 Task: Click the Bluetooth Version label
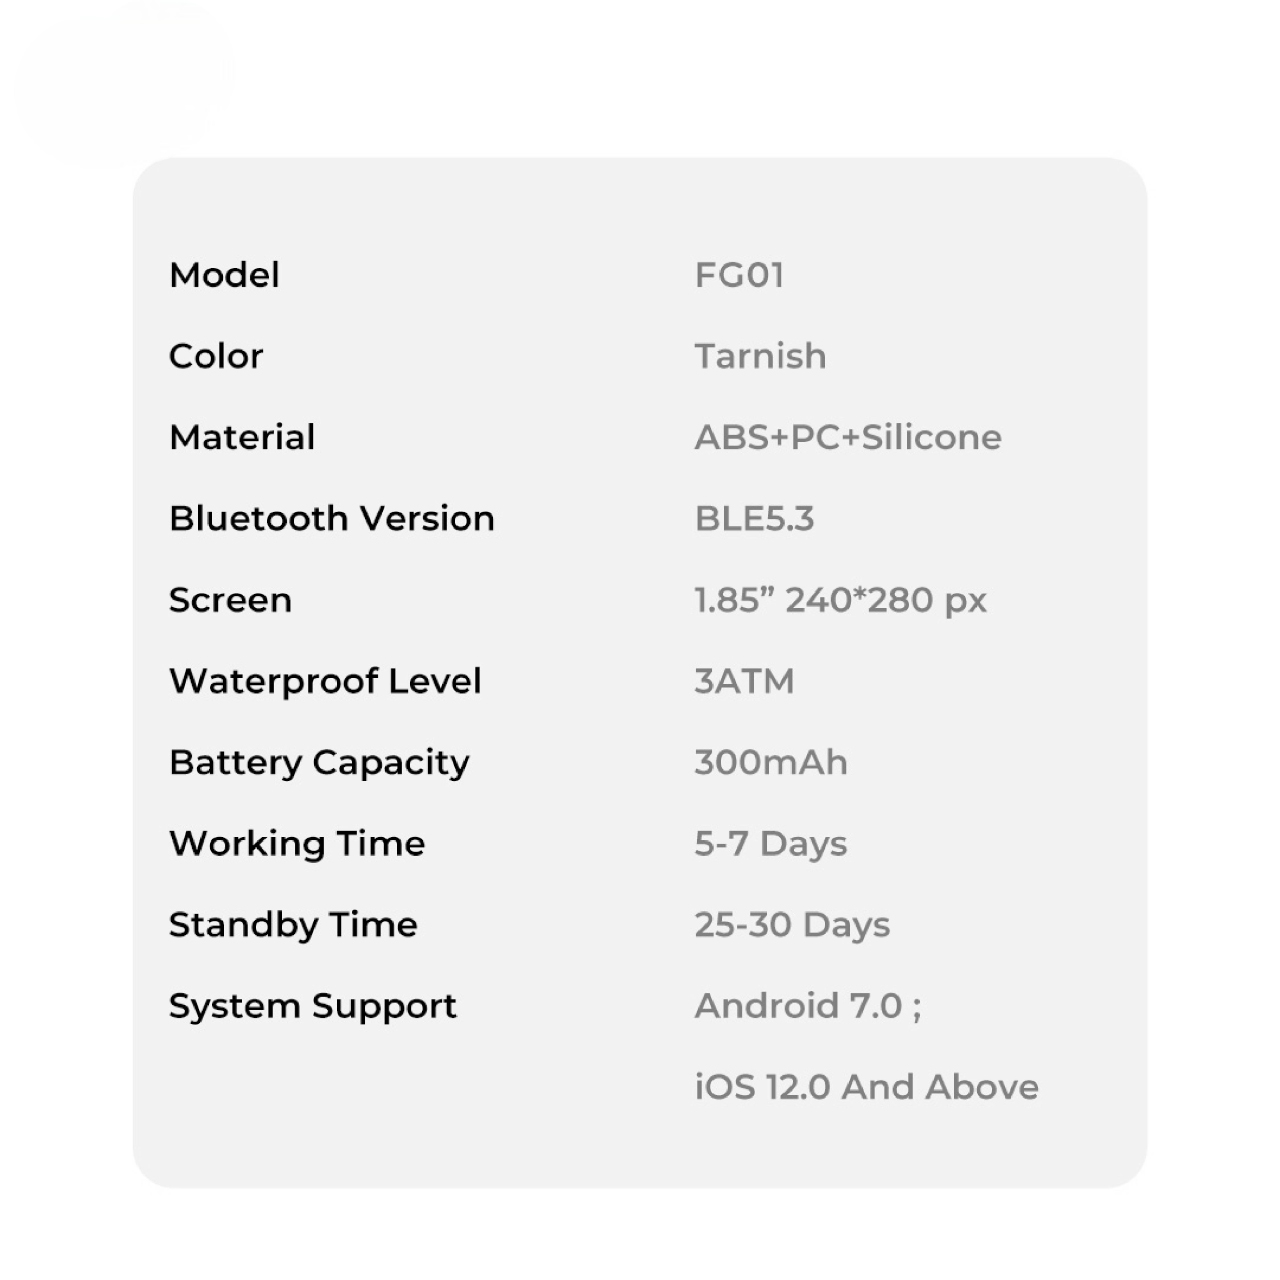point(331,518)
